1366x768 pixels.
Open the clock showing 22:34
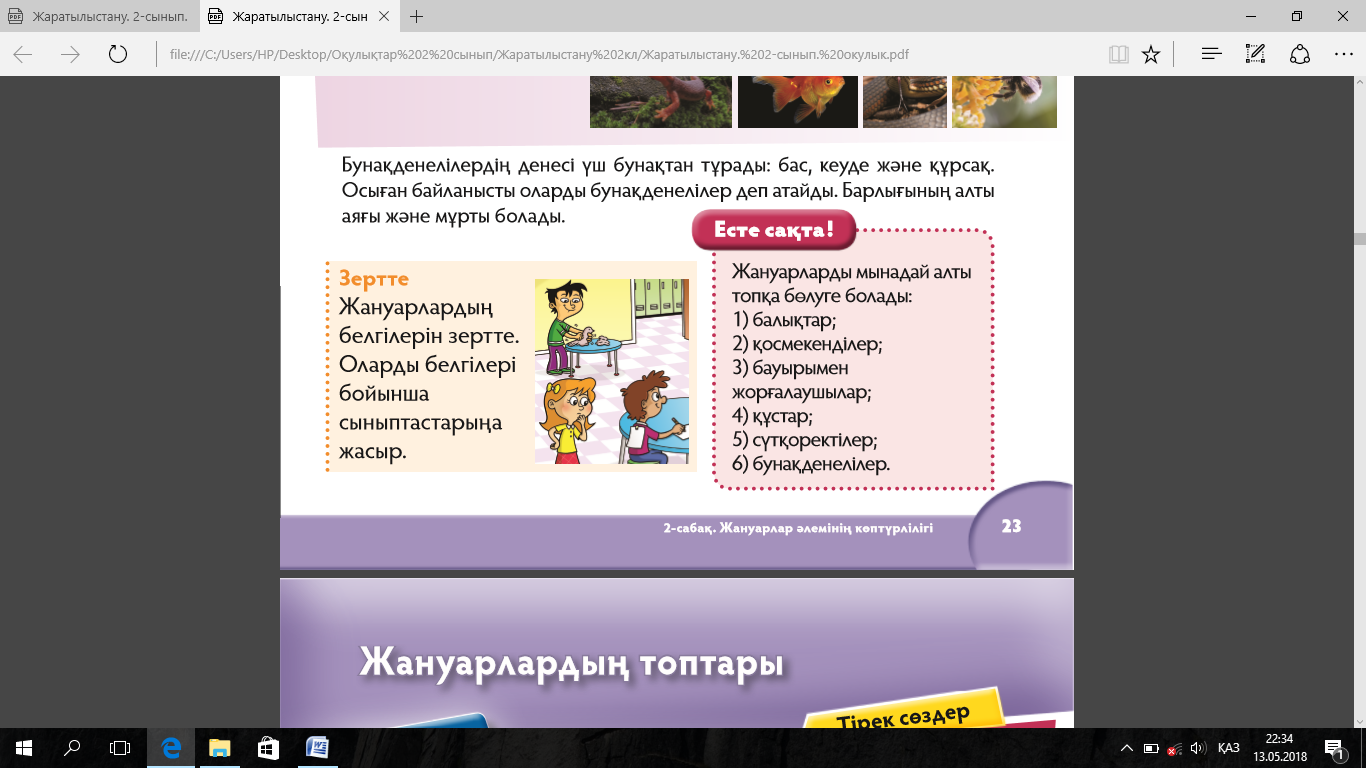(x=1278, y=747)
